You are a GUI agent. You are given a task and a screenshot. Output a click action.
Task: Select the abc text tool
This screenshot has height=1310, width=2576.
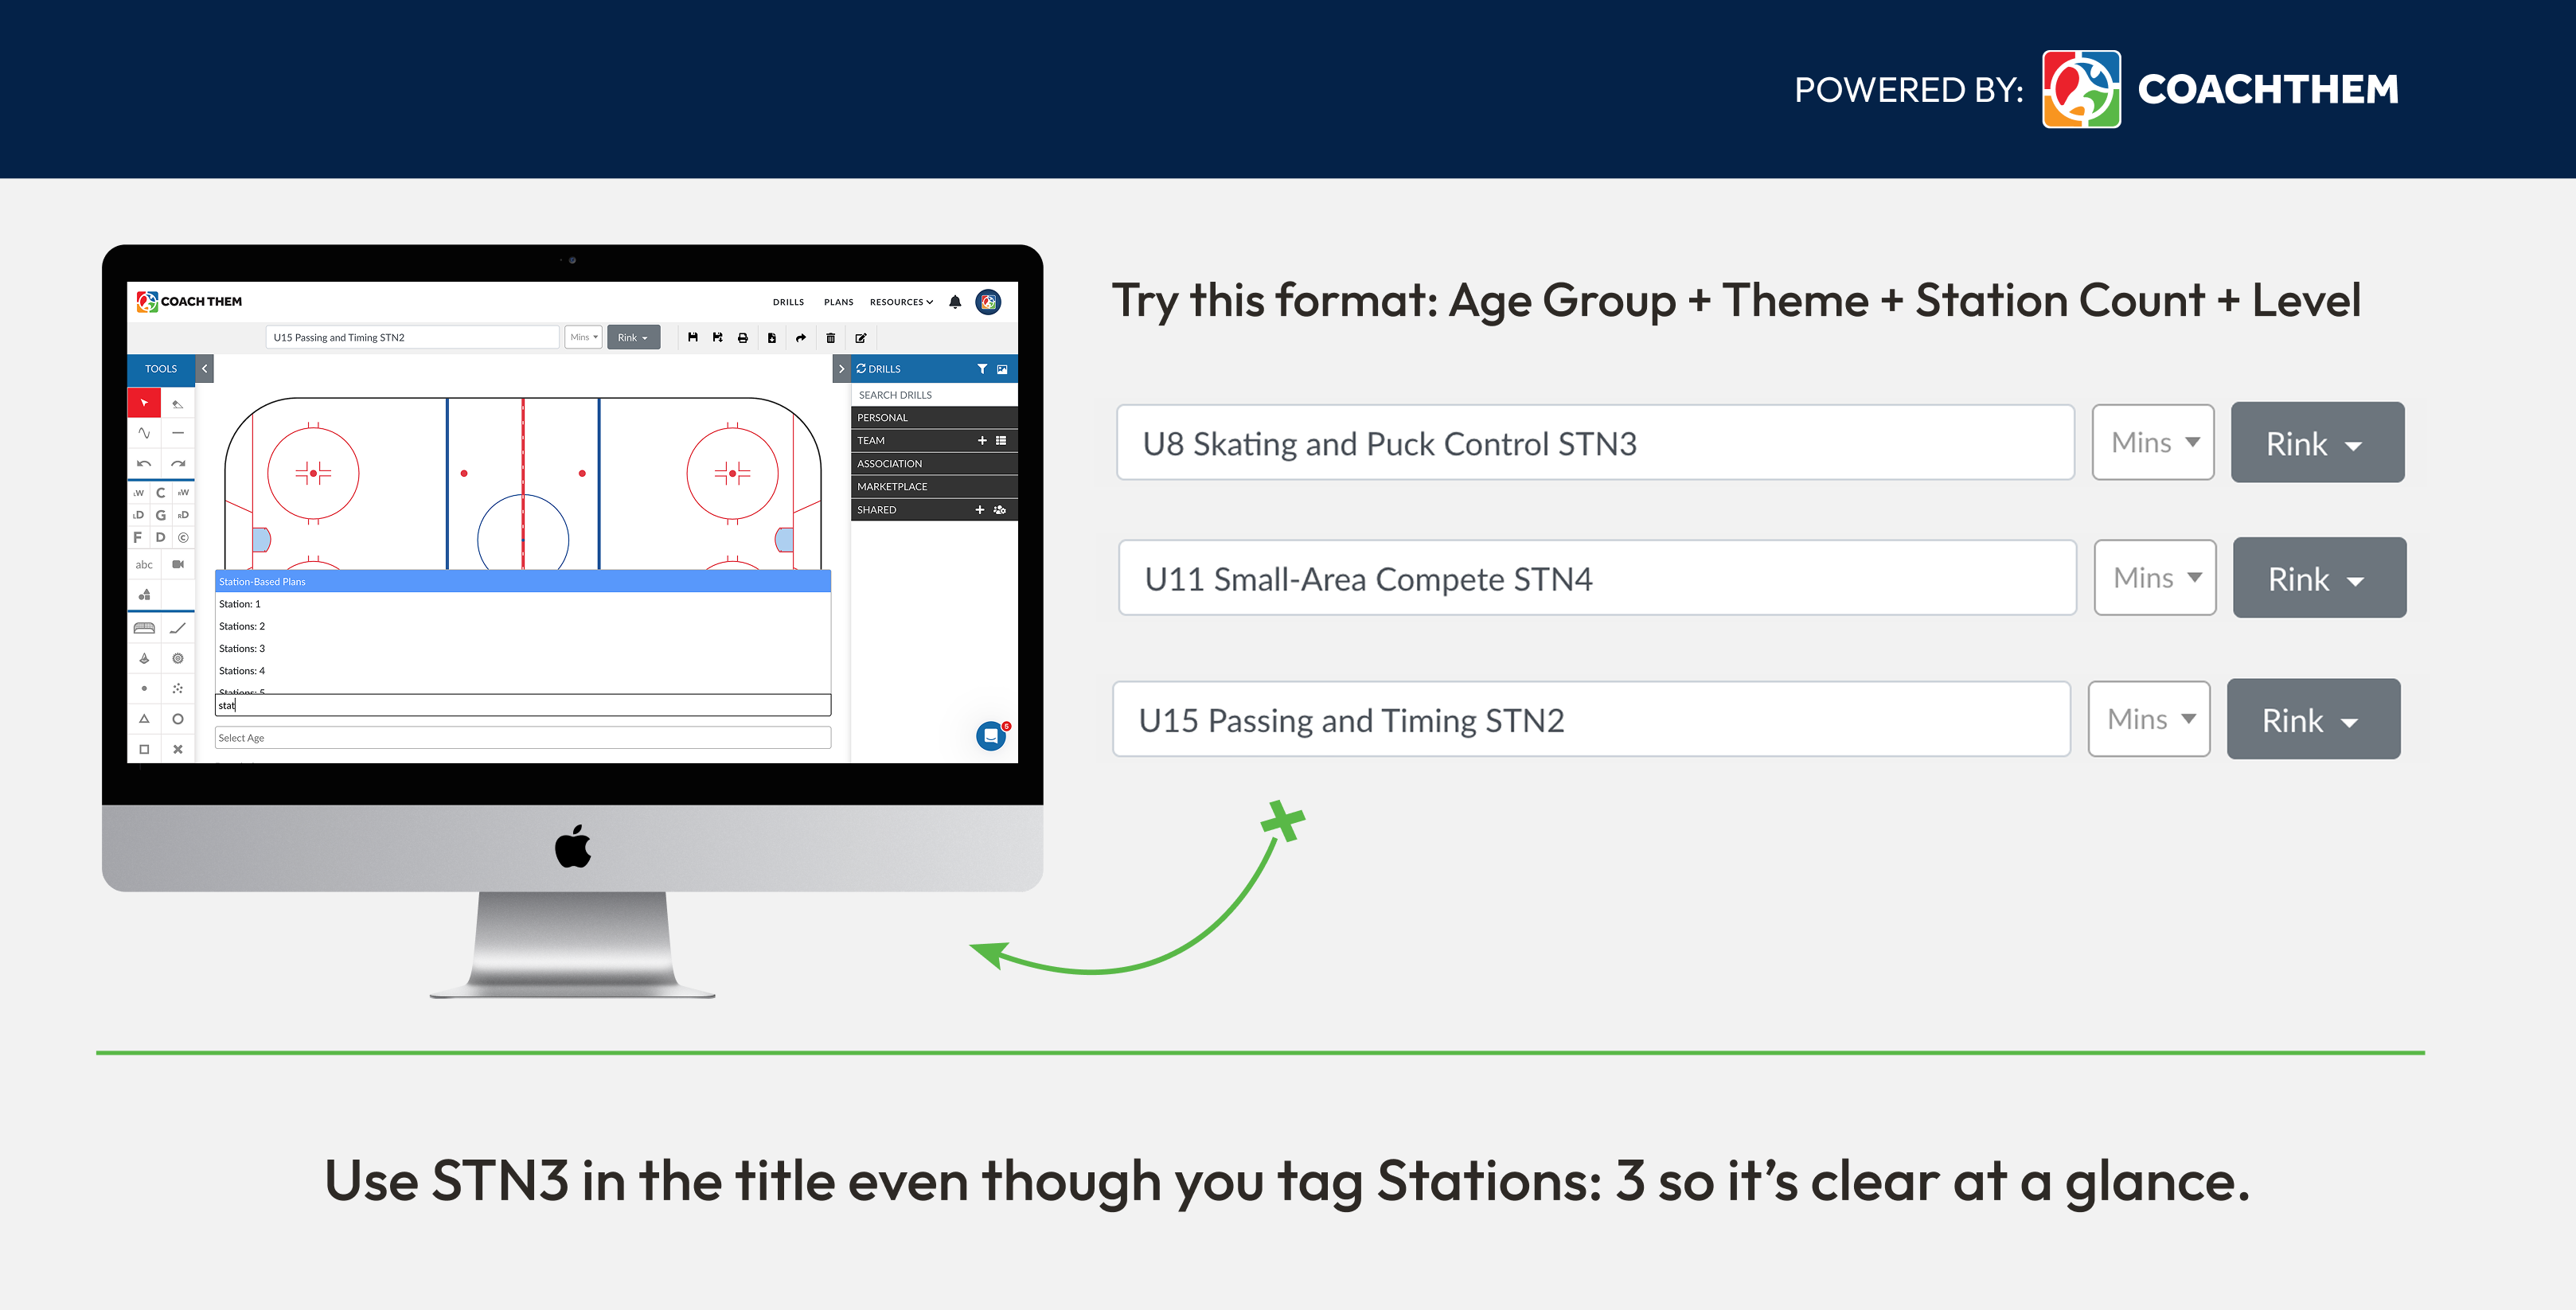click(146, 565)
